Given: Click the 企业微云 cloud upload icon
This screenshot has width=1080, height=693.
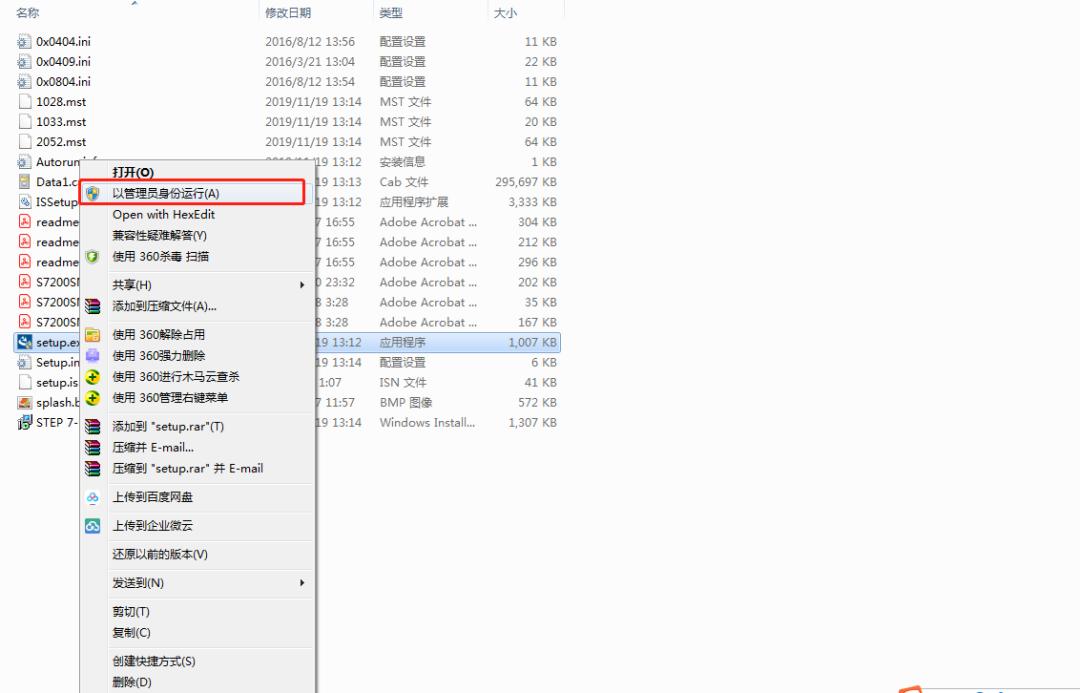Looking at the screenshot, I should tap(92, 526).
